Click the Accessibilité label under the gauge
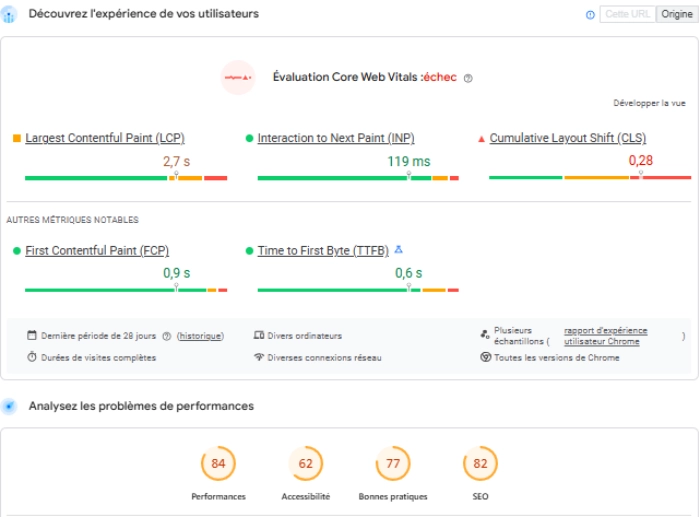The height and width of the screenshot is (517, 700). point(305,496)
